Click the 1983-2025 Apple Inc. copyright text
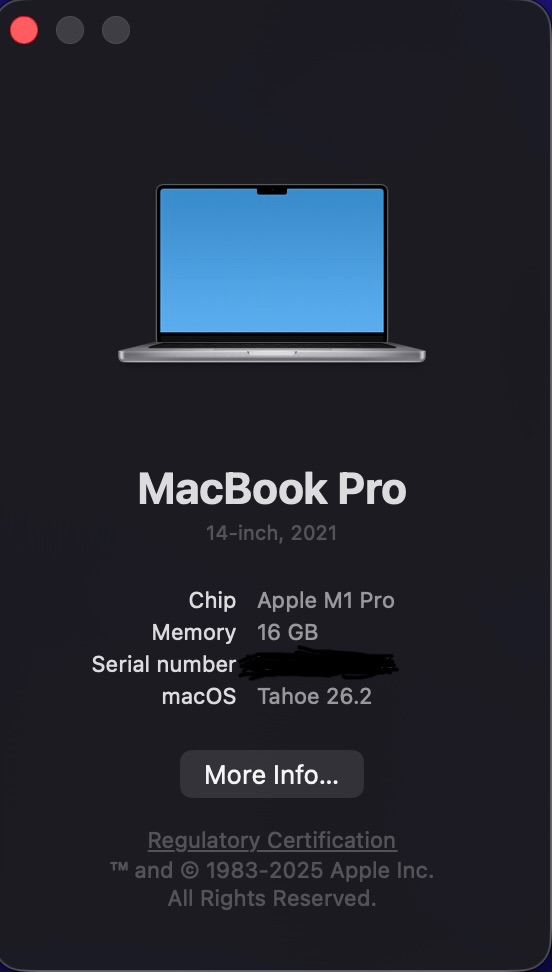 320,870
